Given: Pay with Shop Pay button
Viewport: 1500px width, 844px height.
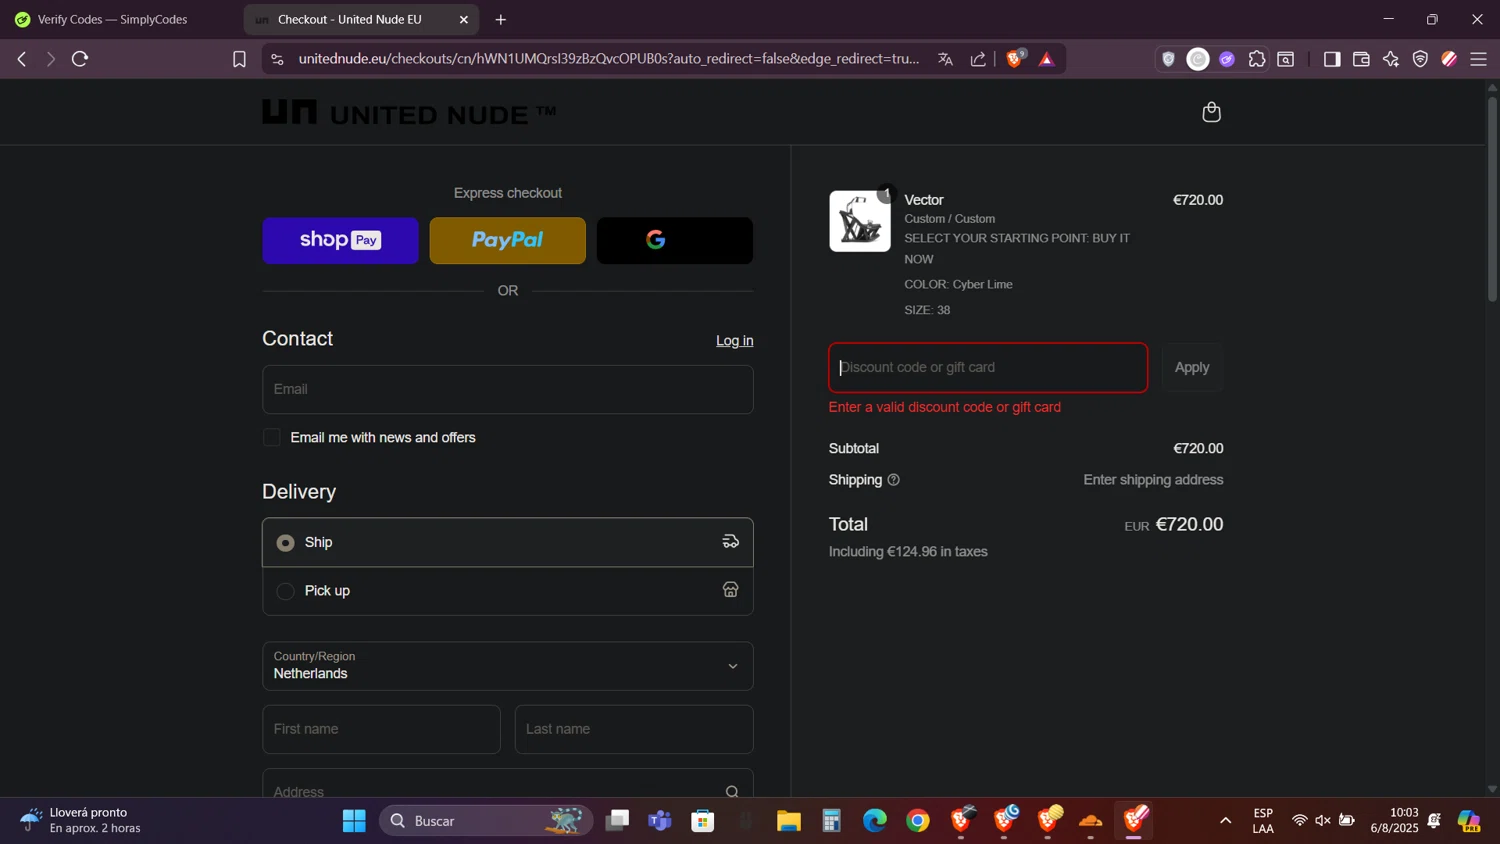Looking at the screenshot, I should 340,241.
